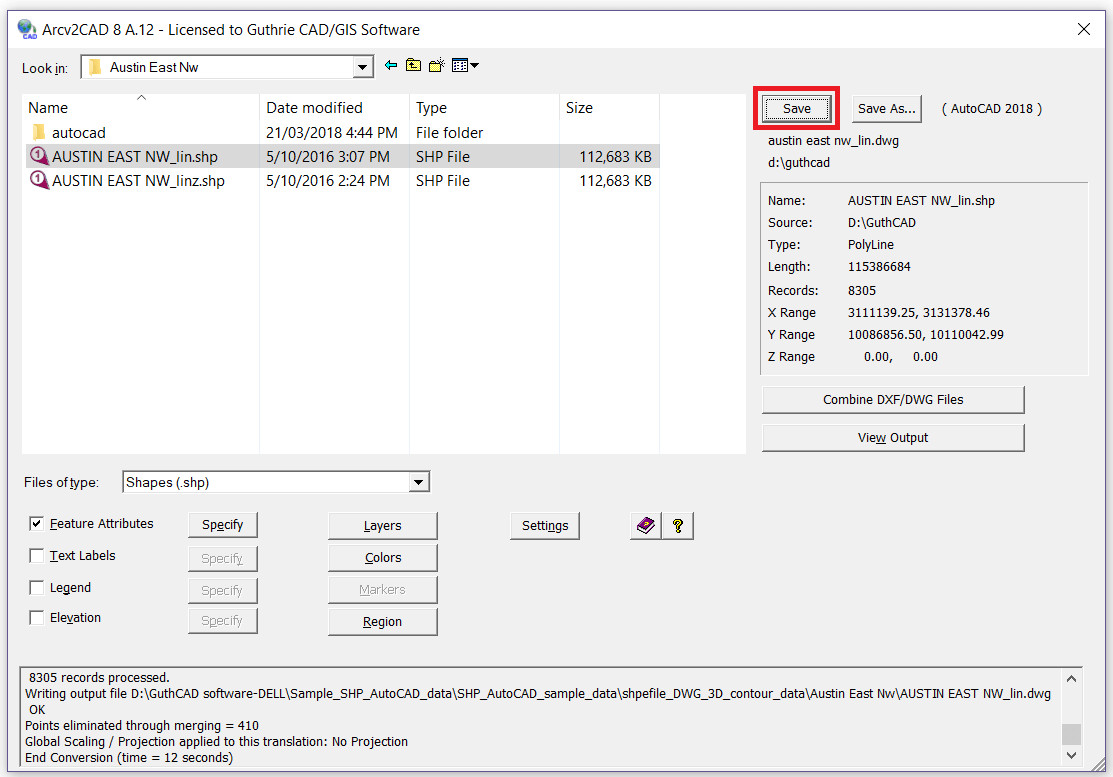Click the yellow question mark help icon
Screen dimensions: 1113x777
[678, 526]
